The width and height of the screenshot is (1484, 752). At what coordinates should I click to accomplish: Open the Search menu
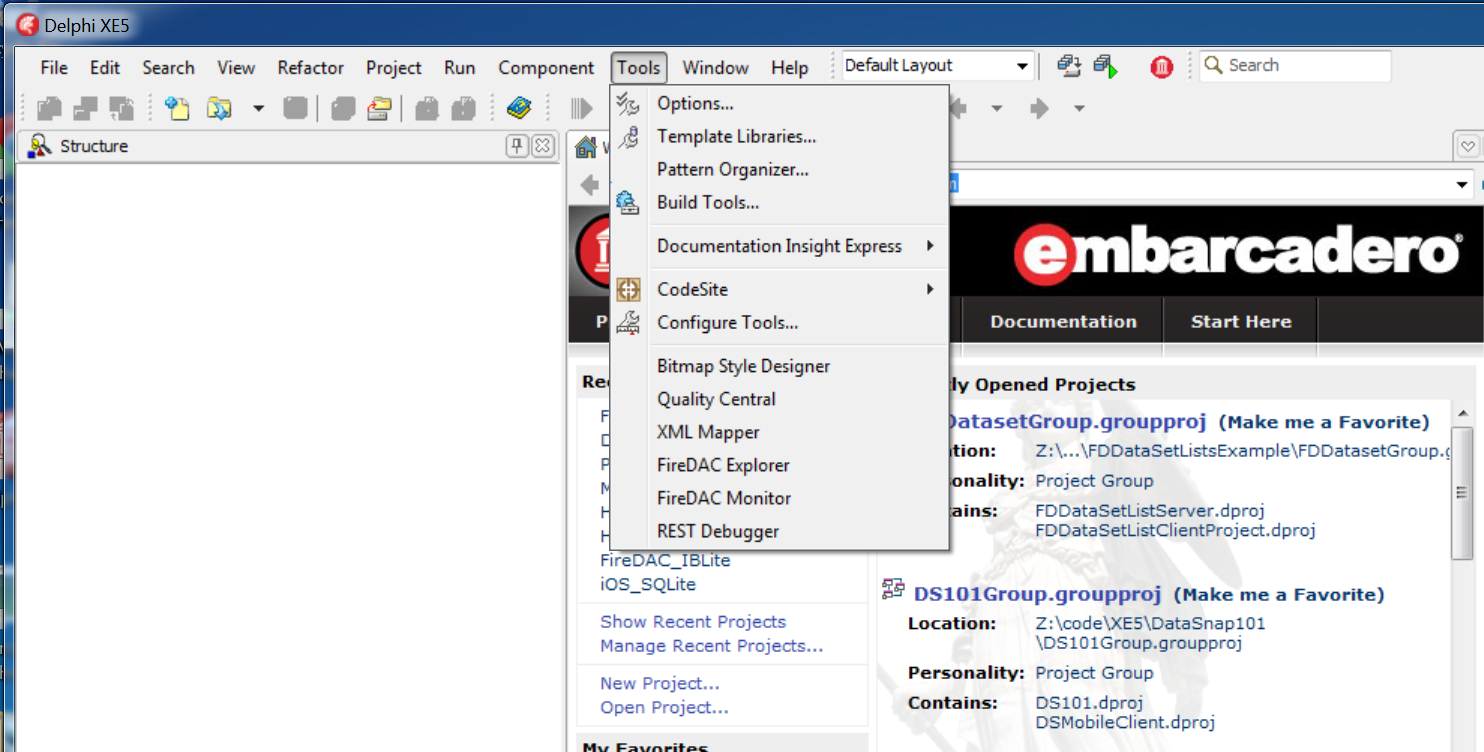point(168,68)
